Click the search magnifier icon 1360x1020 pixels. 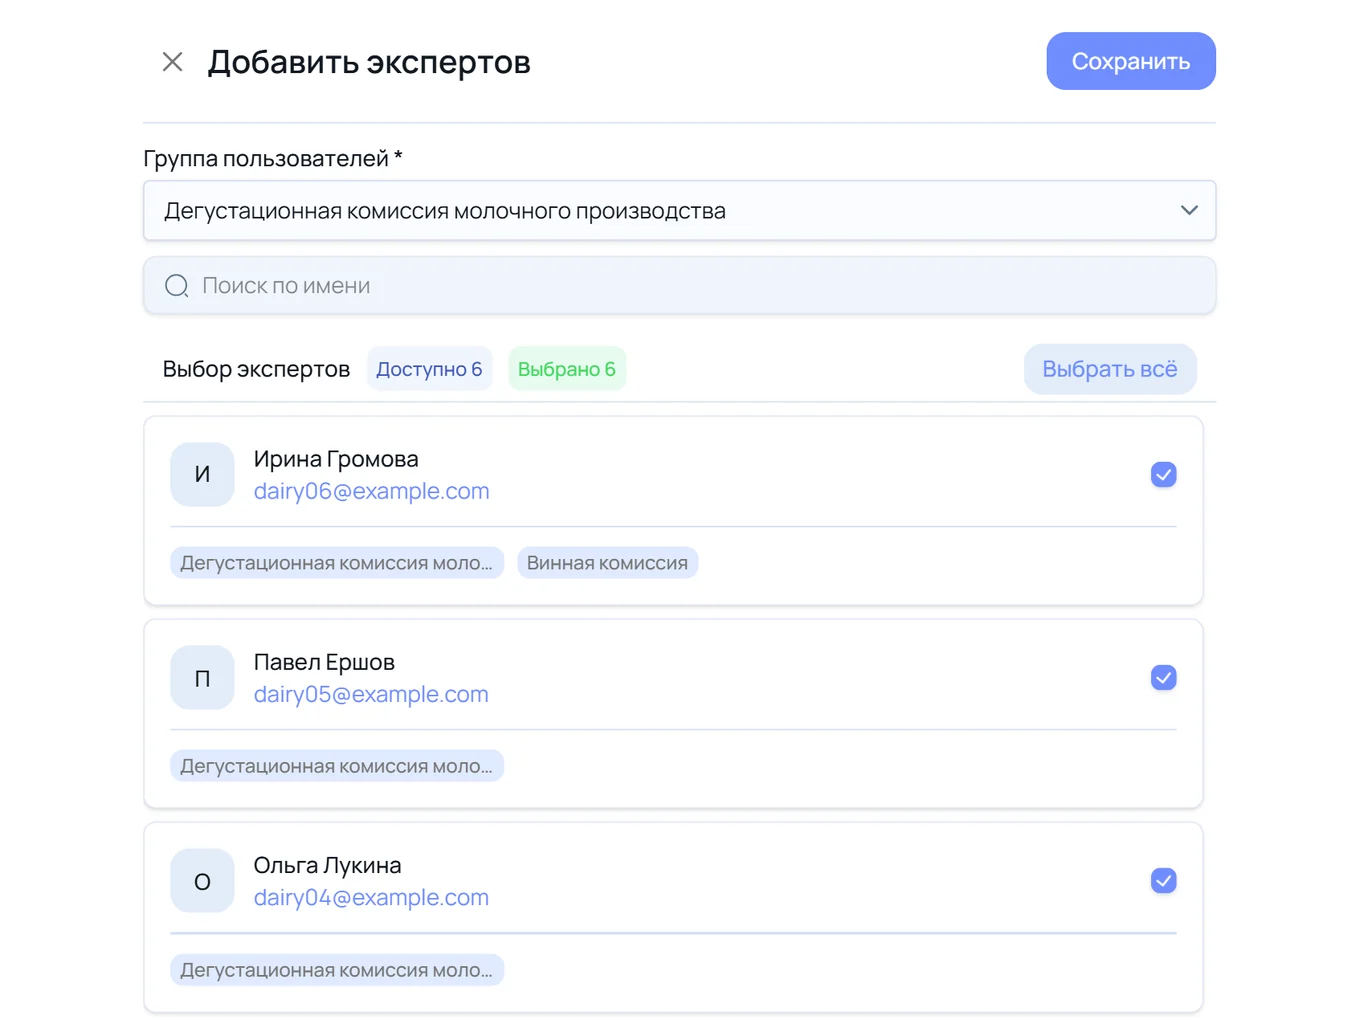click(x=177, y=286)
